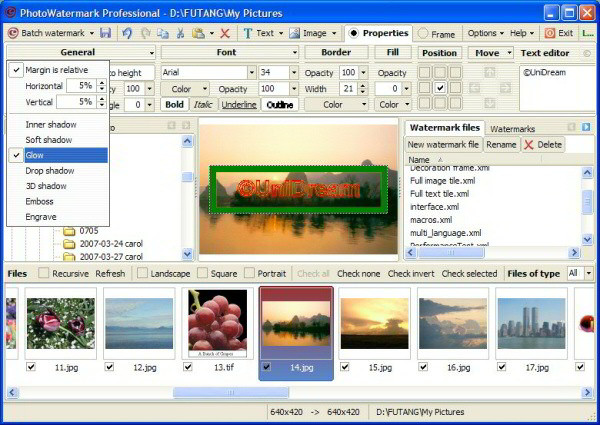Image resolution: width=600 pixels, height=425 pixels.
Task: Click the Image watermark picture icon
Action: click(x=294, y=33)
